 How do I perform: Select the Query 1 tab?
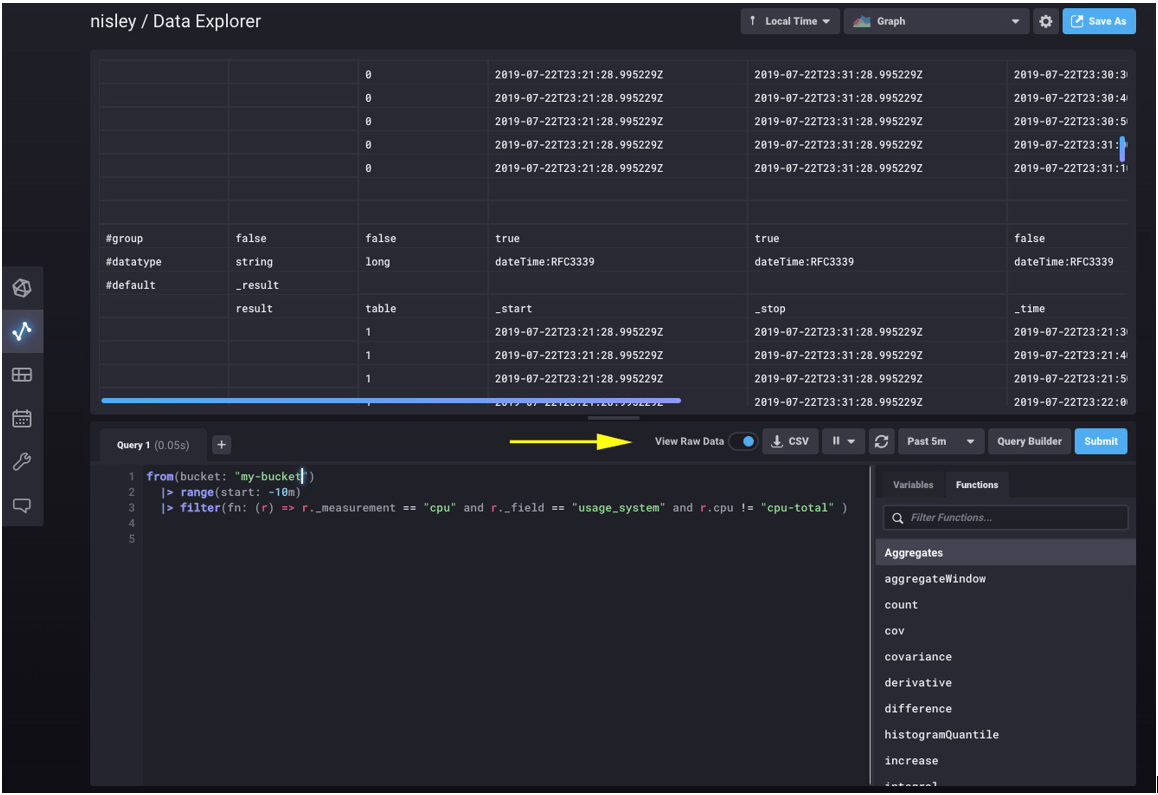[150, 444]
